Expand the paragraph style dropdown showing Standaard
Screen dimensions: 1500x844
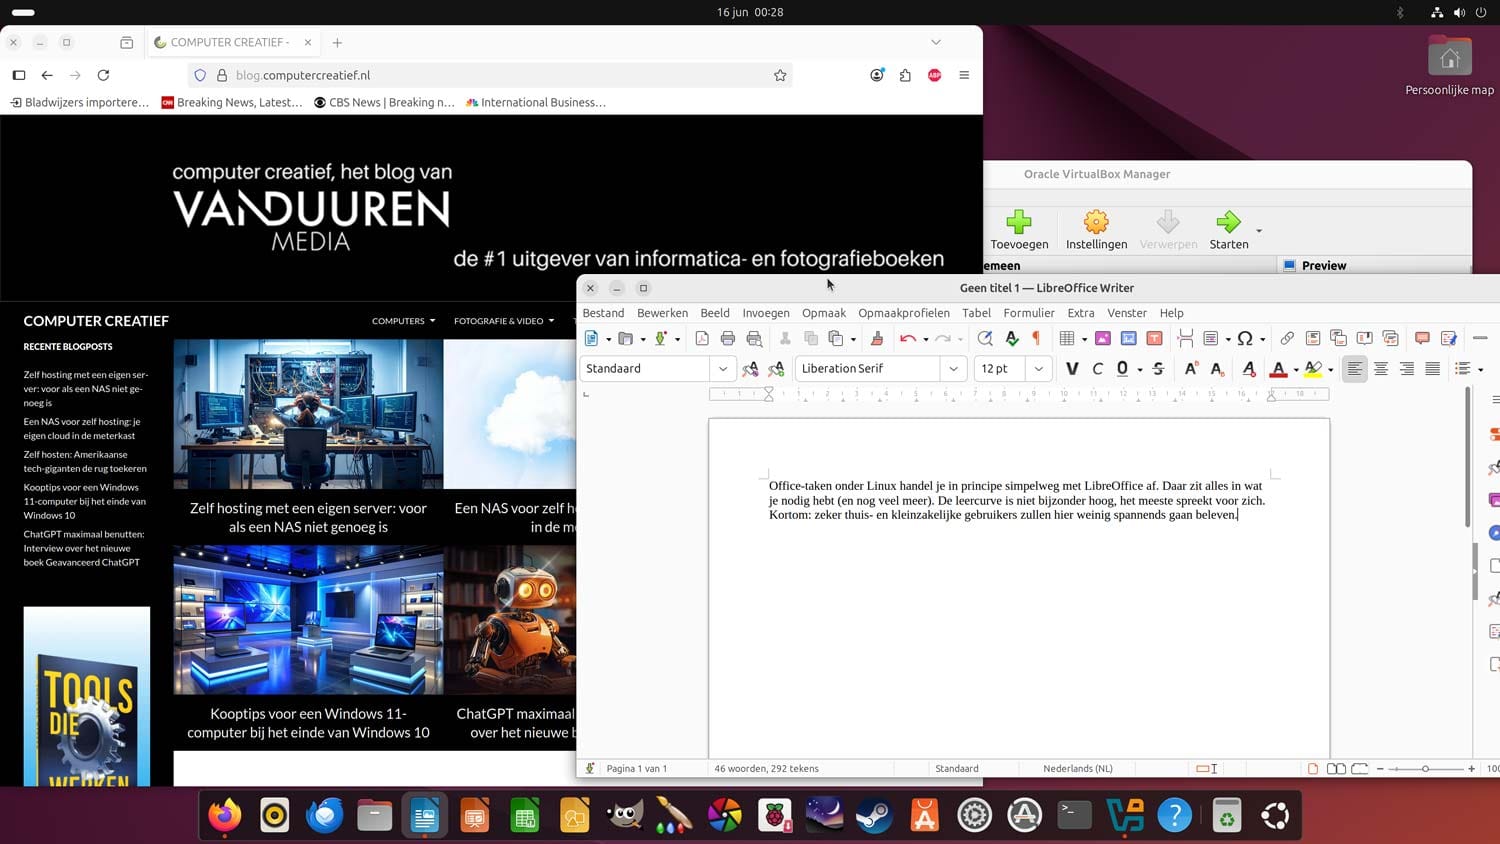tap(723, 369)
